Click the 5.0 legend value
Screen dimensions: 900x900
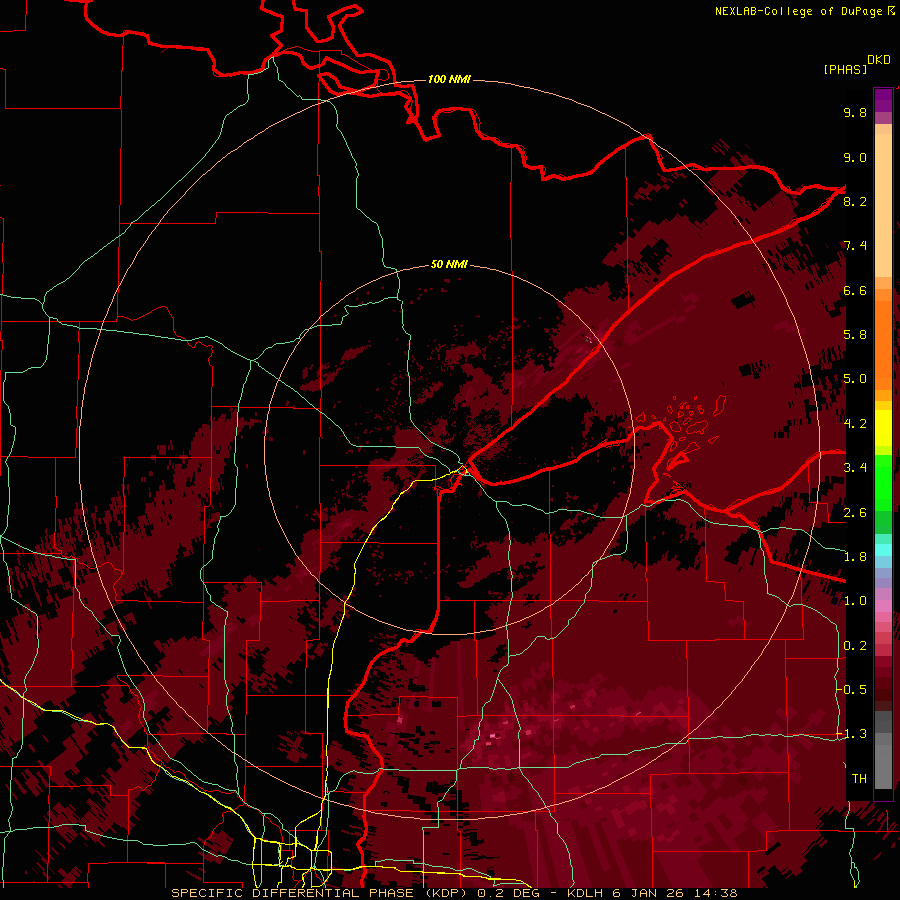pyautogui.click(x=855, y=379)
